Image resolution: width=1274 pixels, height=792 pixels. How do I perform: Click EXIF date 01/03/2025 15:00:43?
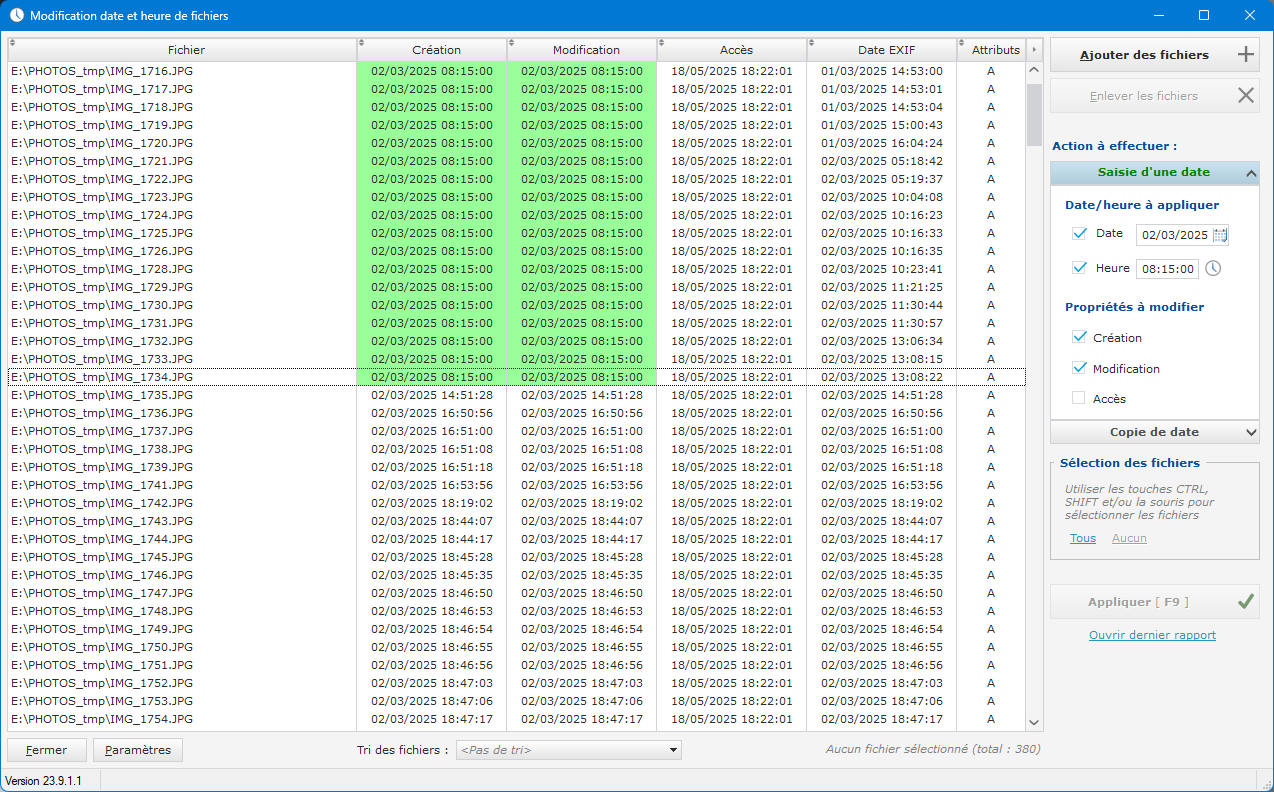tap(882, 125)
